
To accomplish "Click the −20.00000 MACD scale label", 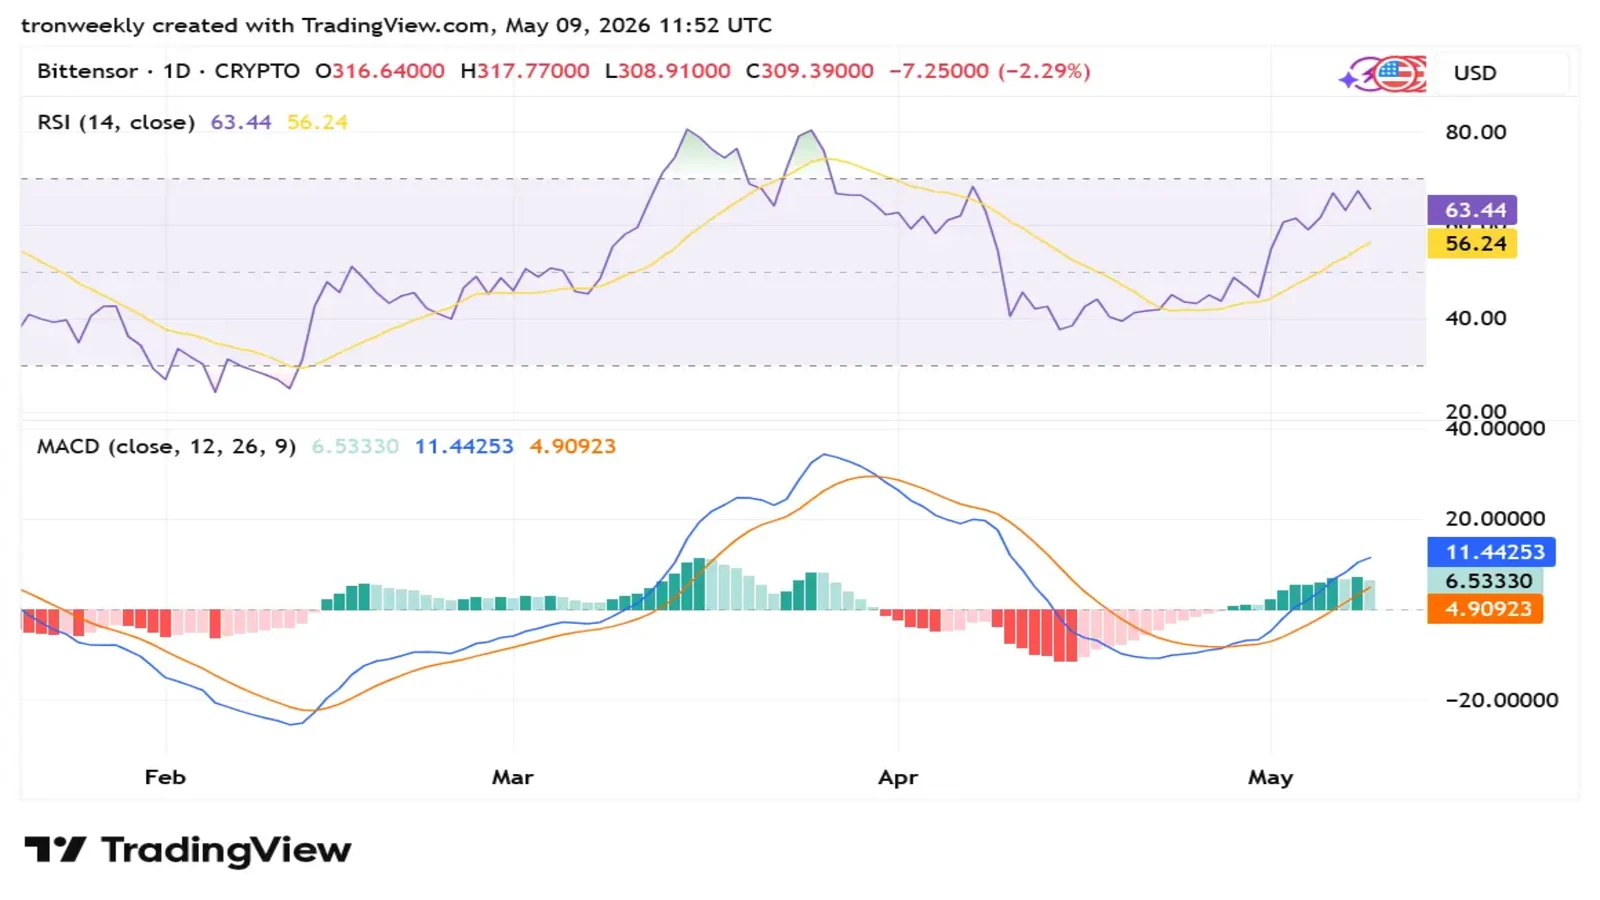I will pyautogui.click(x=1502, y=700).
